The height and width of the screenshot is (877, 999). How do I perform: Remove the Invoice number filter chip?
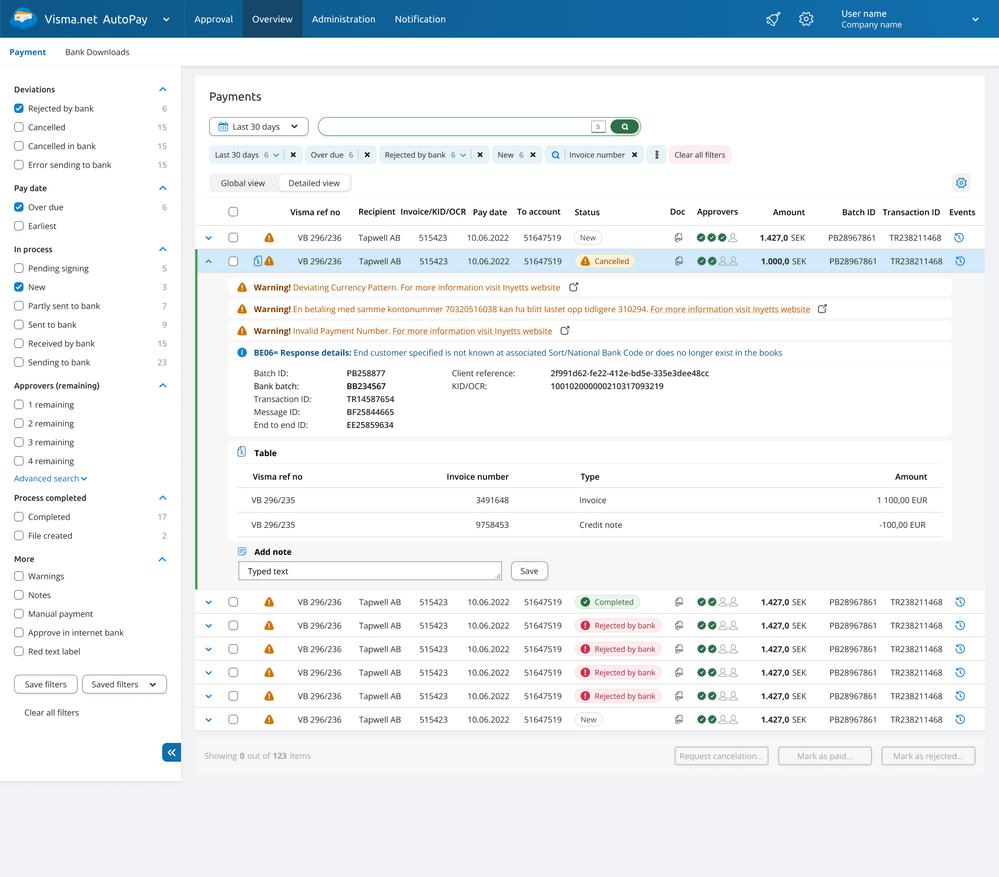[x=635, y=155]
